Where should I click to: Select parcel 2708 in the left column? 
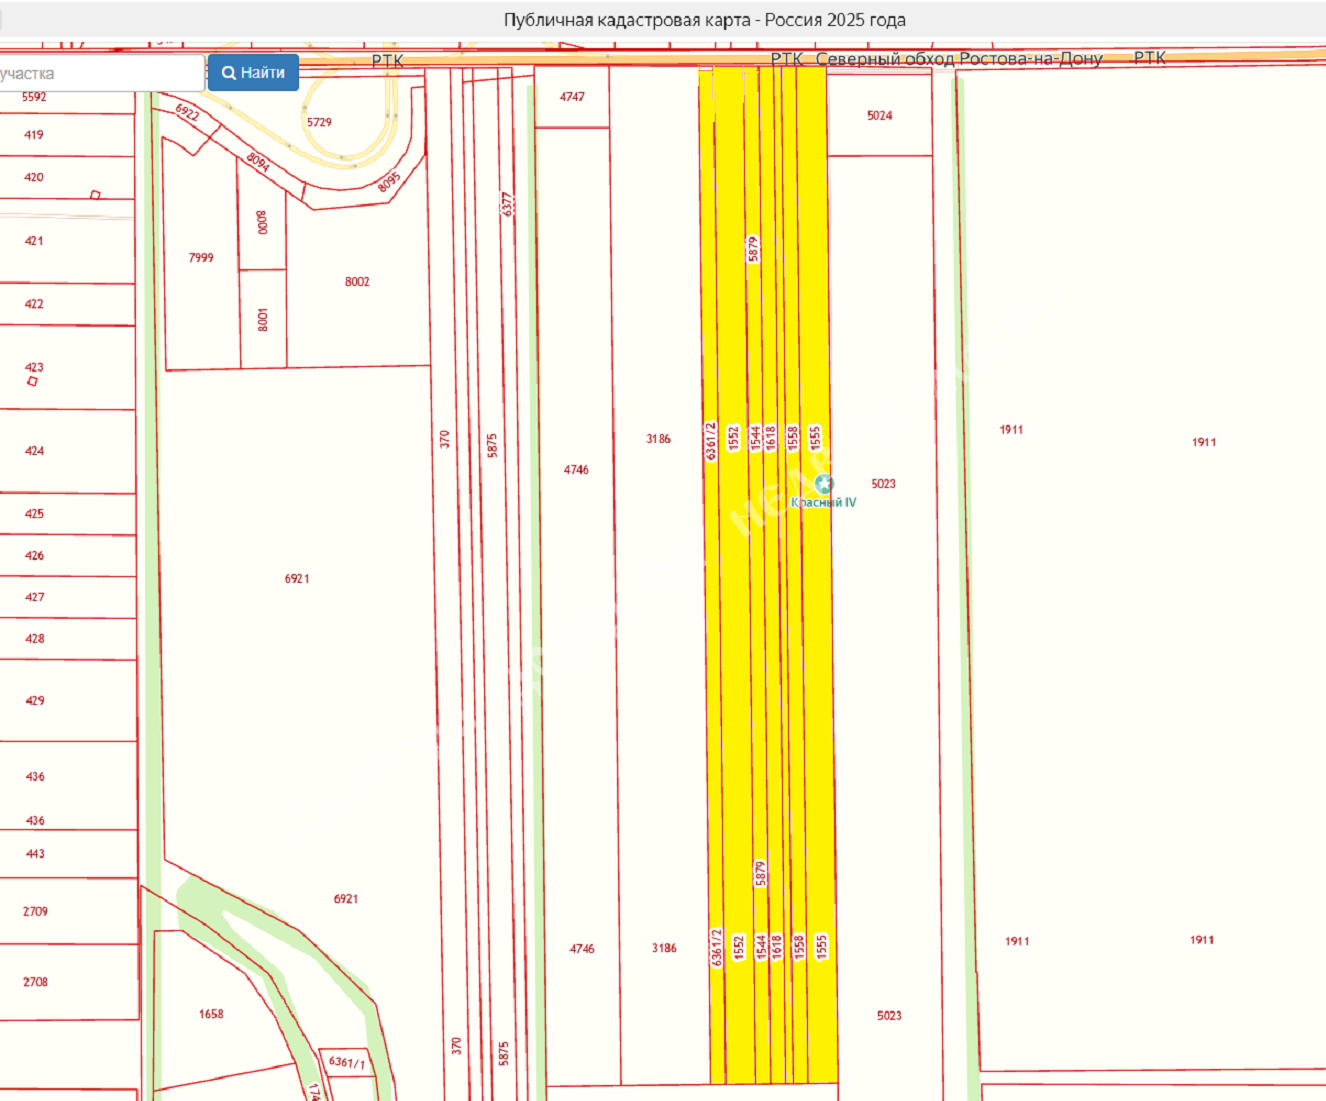coord(35,982)
